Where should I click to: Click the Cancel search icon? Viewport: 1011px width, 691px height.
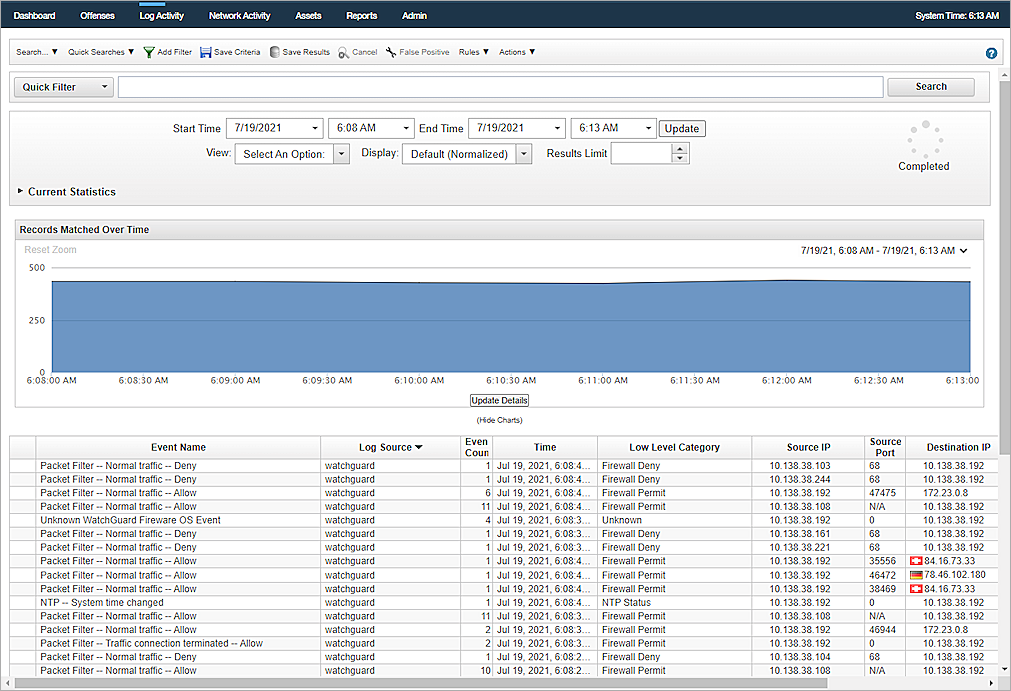click(343, 52)
